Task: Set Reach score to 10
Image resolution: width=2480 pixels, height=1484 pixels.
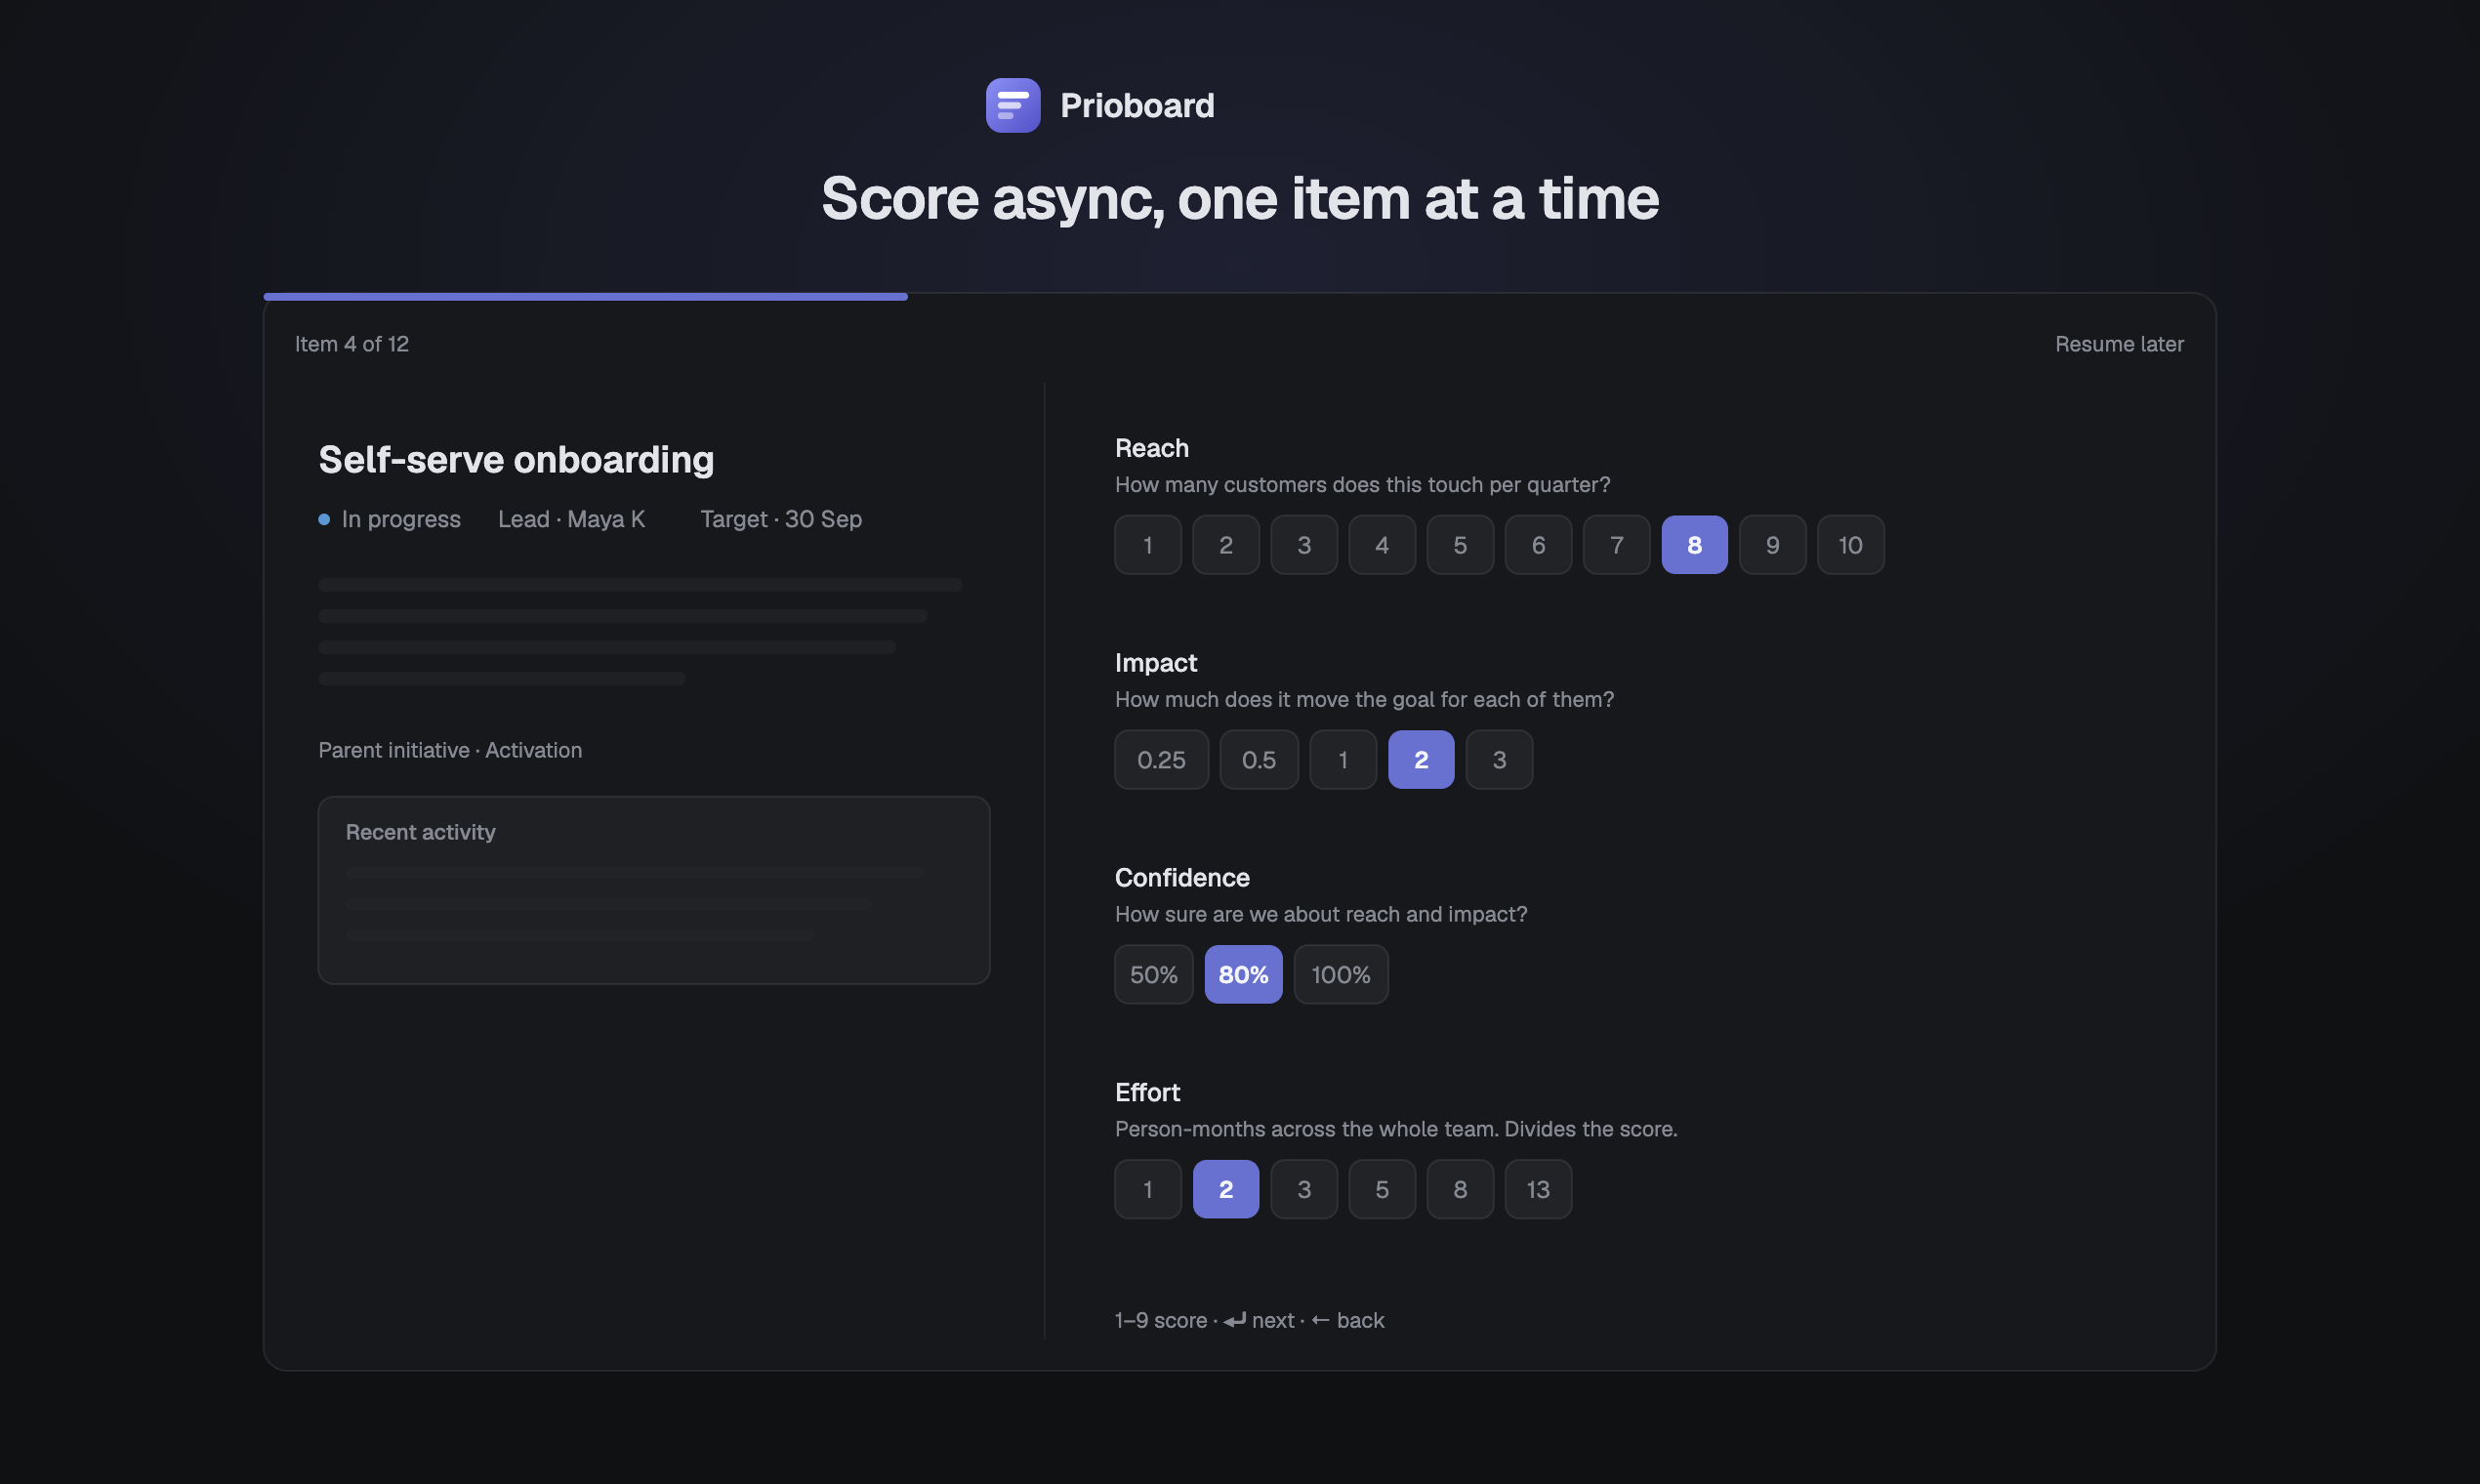Action: pyautogui.click(x=1851, y=545)
